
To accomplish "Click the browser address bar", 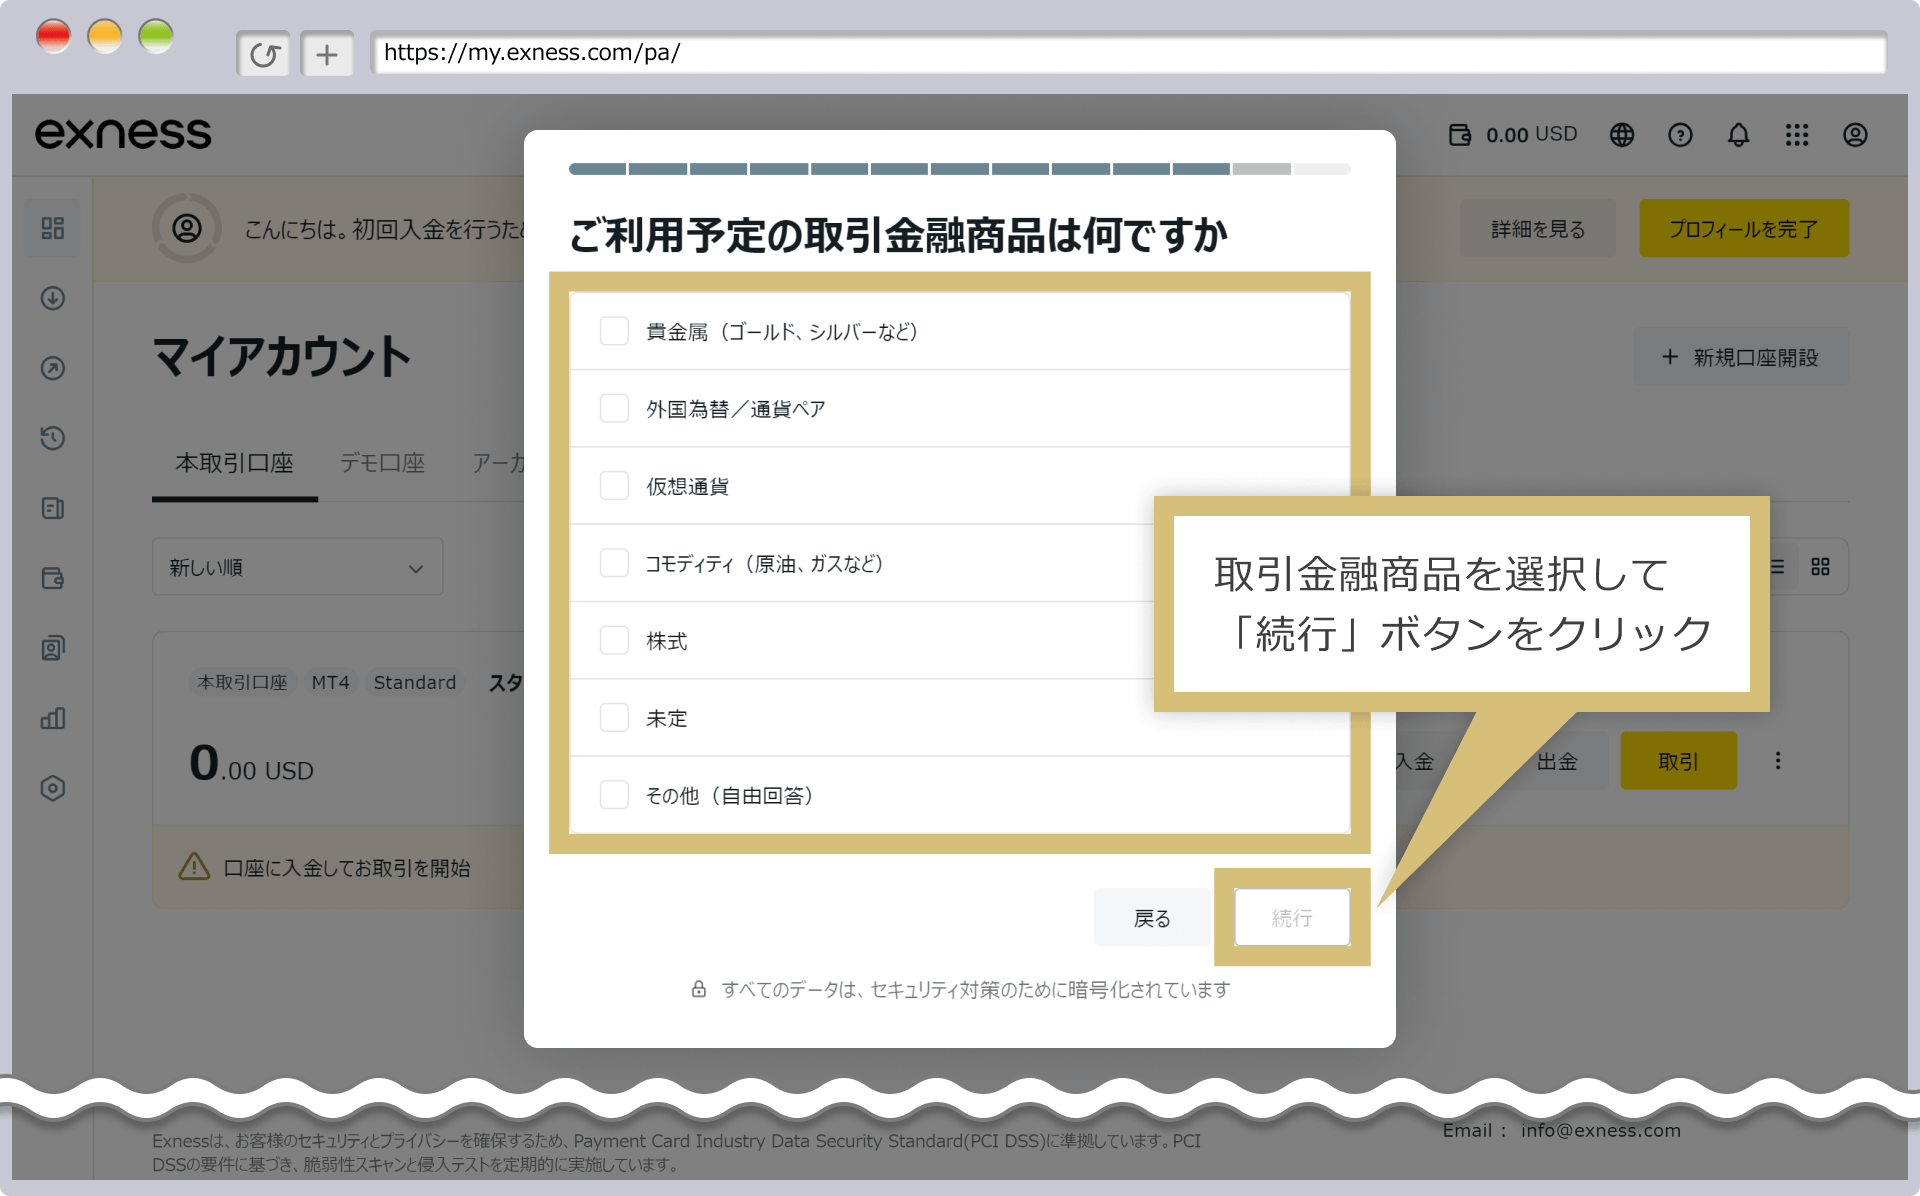I will 1128,53.
